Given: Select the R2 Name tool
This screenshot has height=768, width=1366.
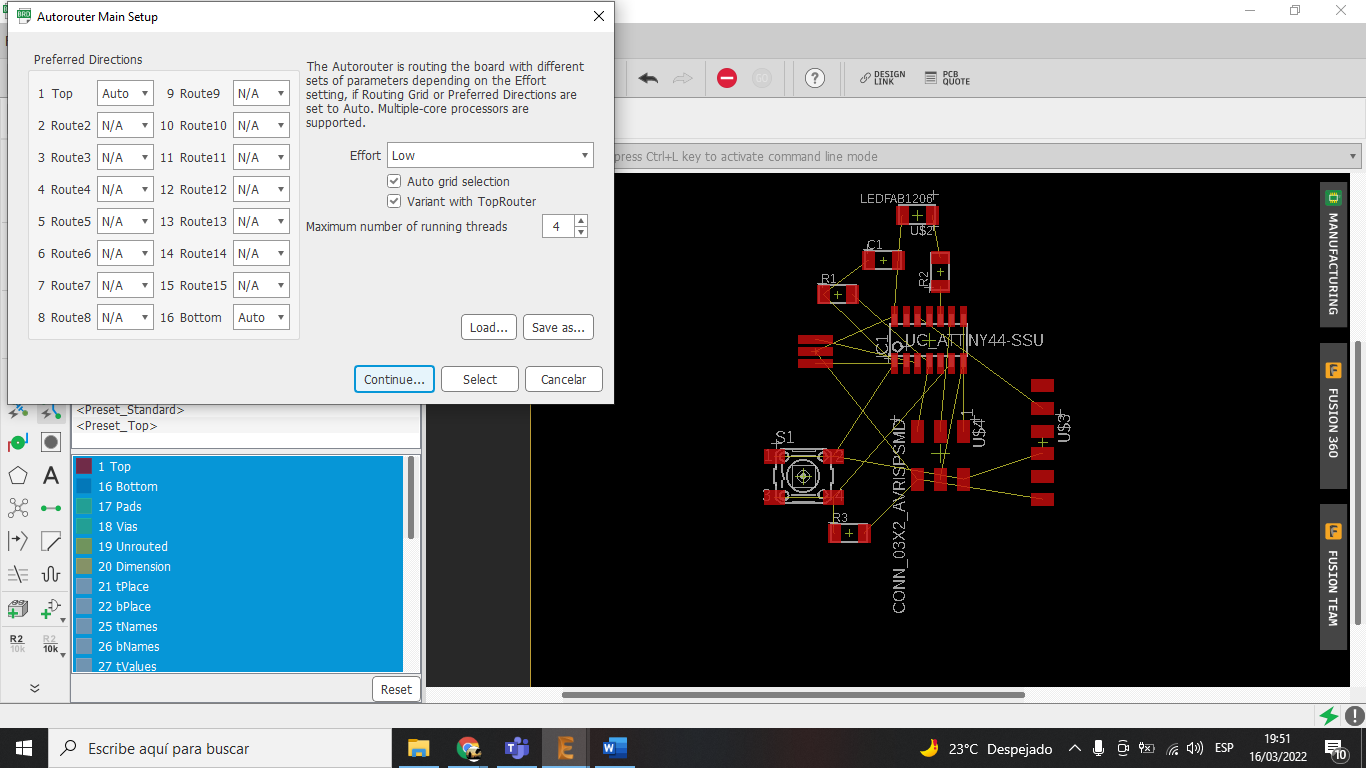Looking at the screenshot, I should 17,642.
